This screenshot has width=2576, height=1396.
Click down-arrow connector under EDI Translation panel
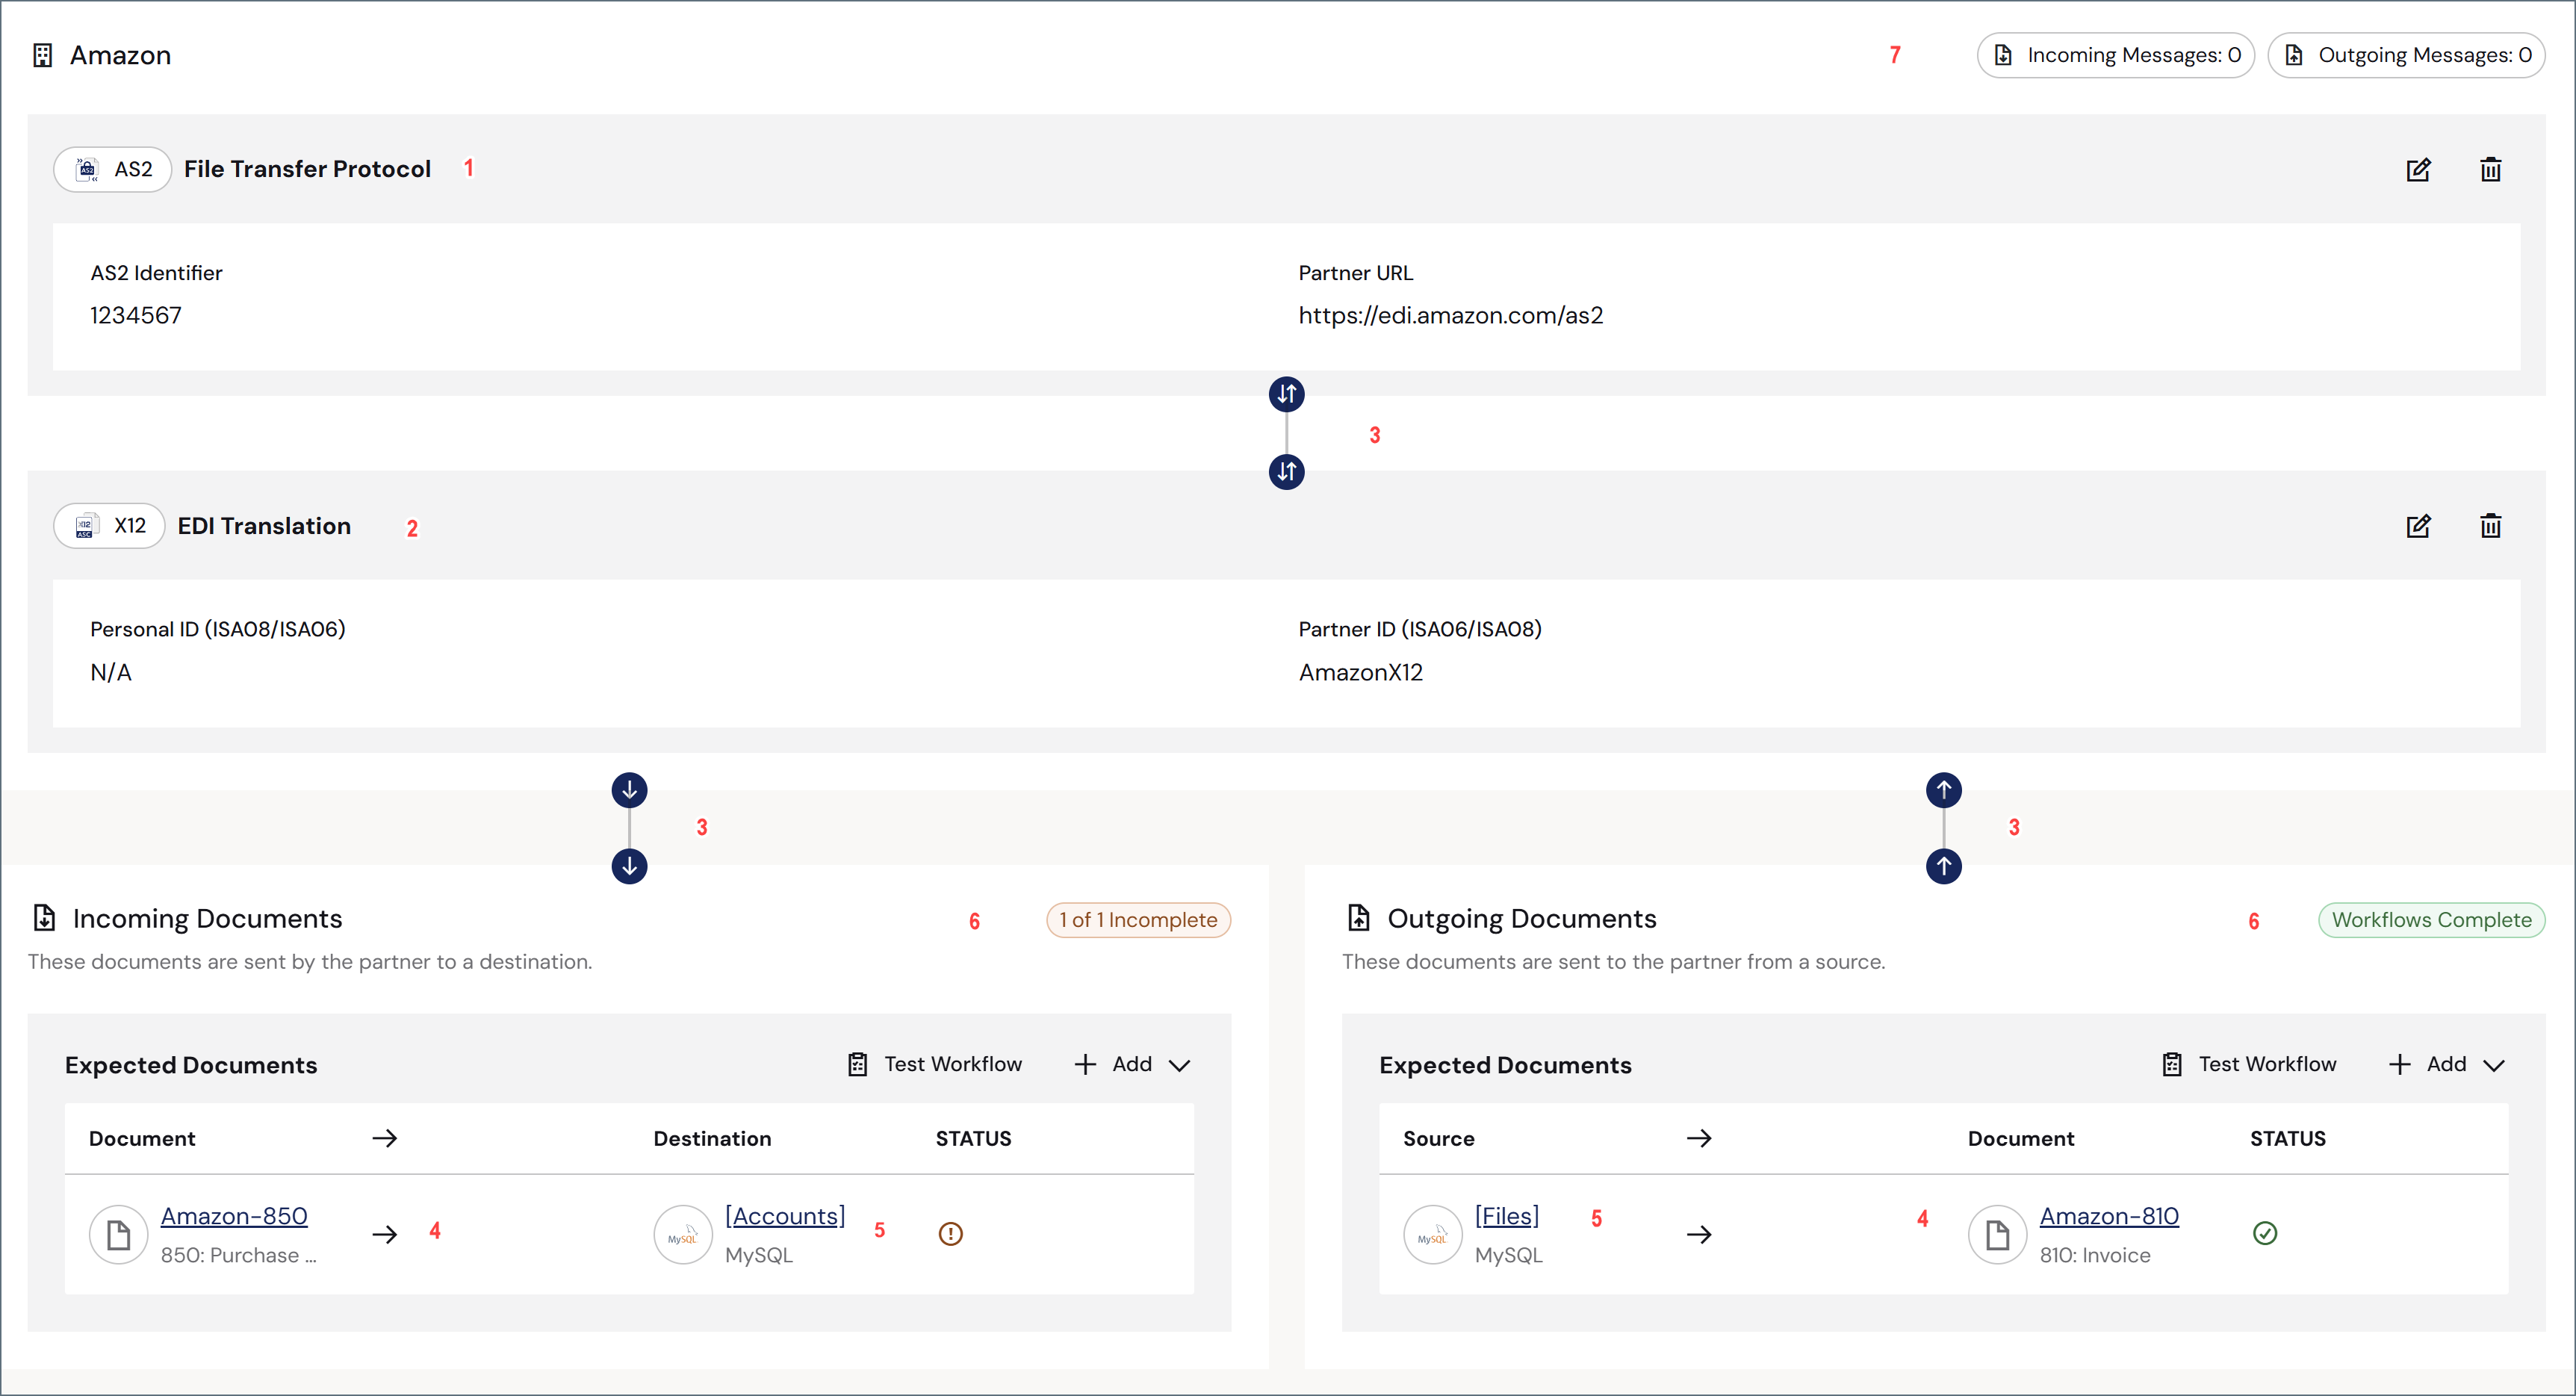[629, 790]
